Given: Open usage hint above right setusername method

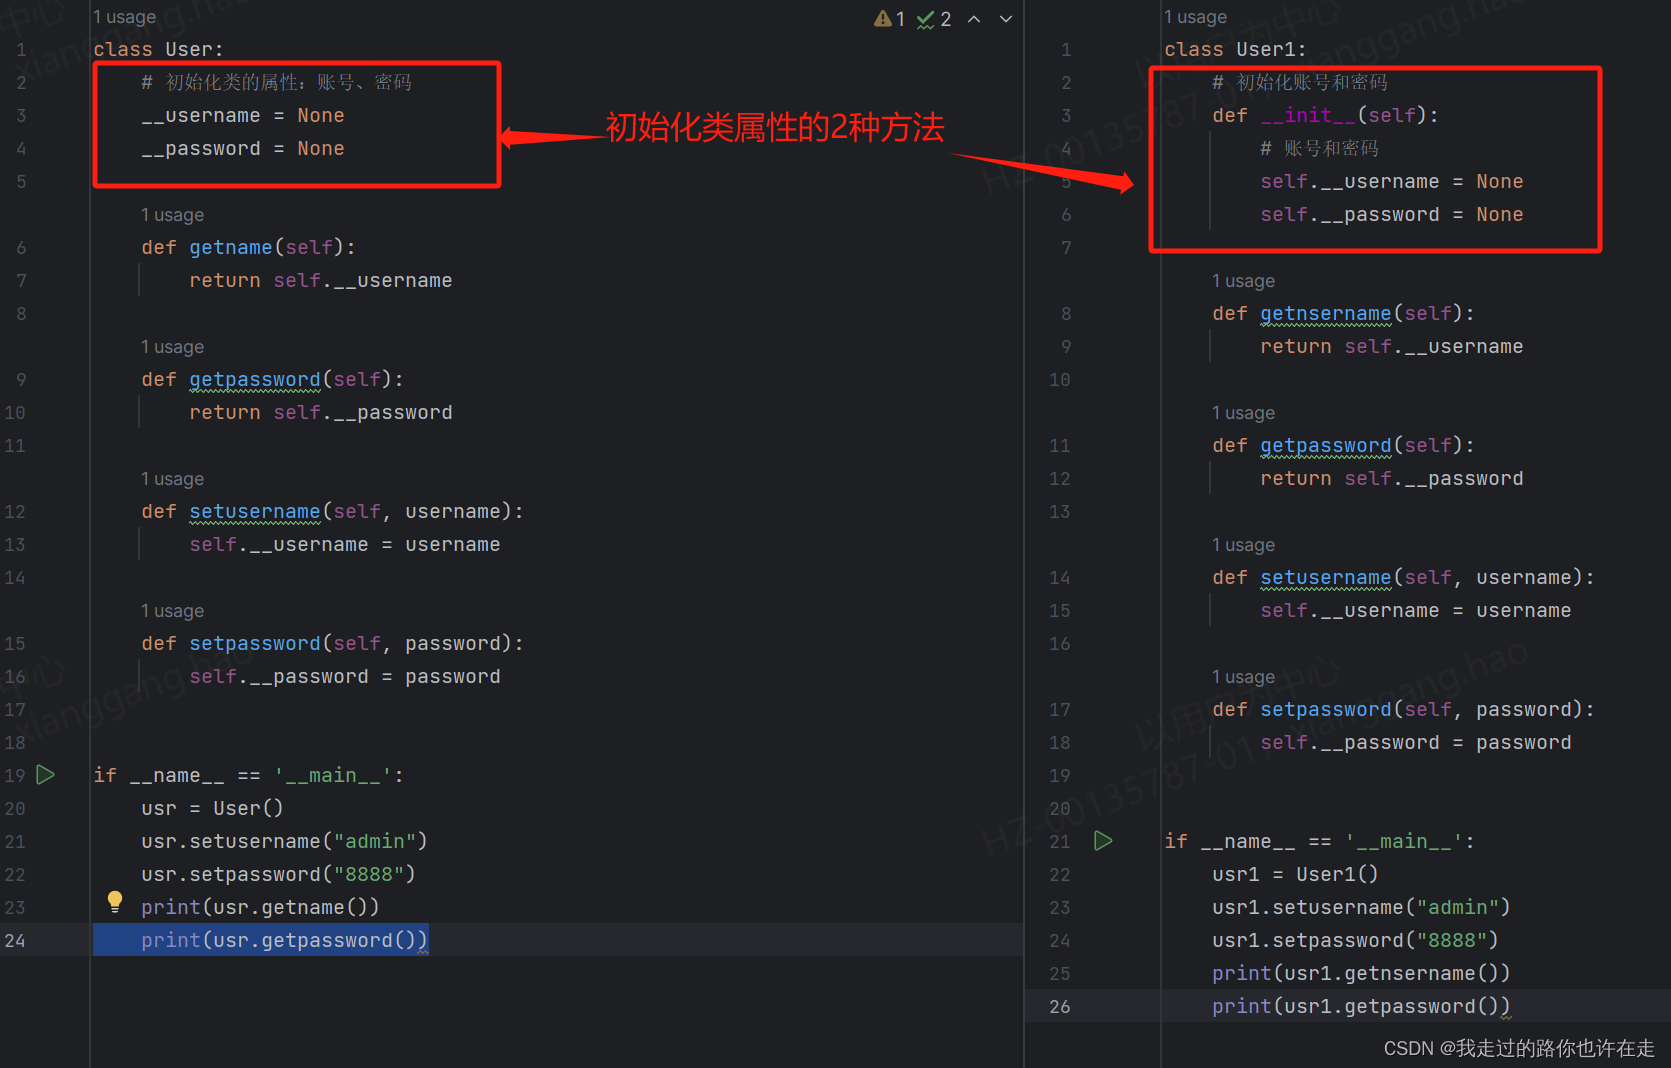Looking at the screenshot, I should coord(1243,545).
